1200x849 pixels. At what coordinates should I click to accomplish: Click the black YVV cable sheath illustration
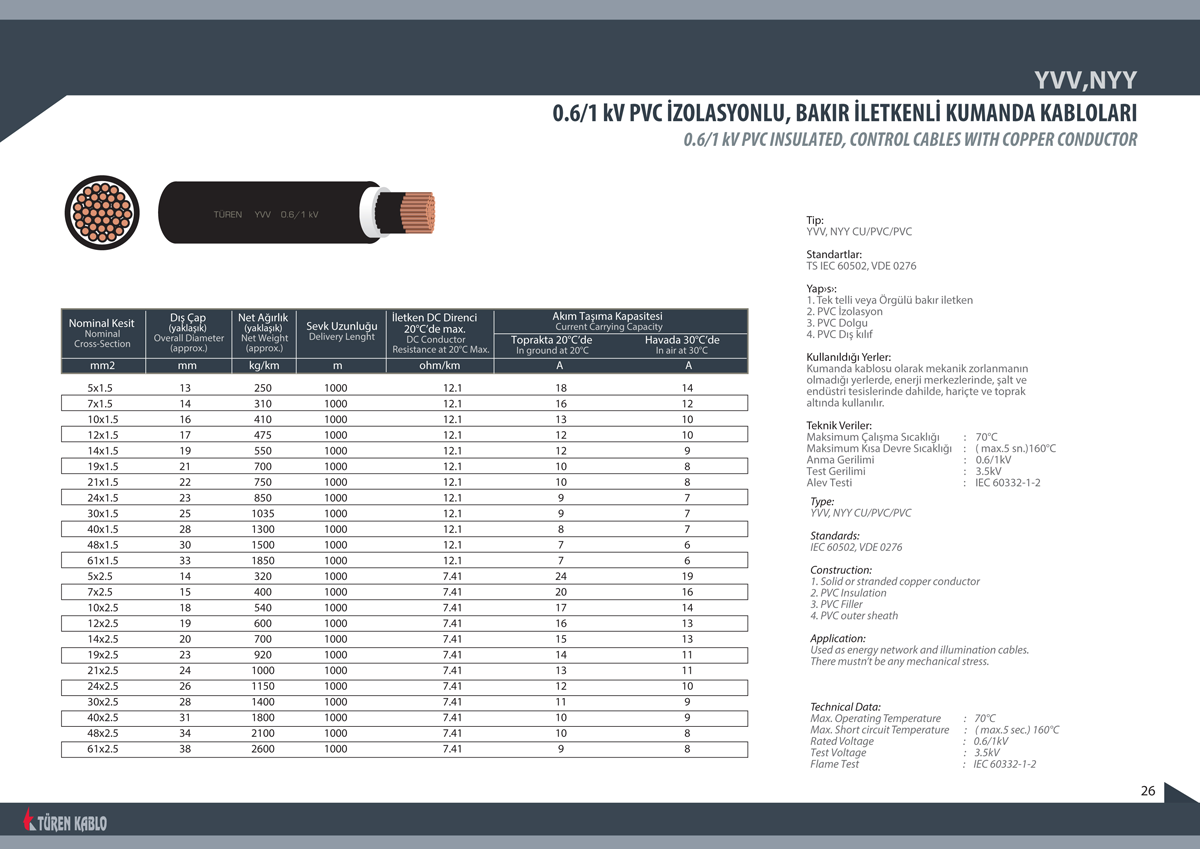[x=265, y=214]
